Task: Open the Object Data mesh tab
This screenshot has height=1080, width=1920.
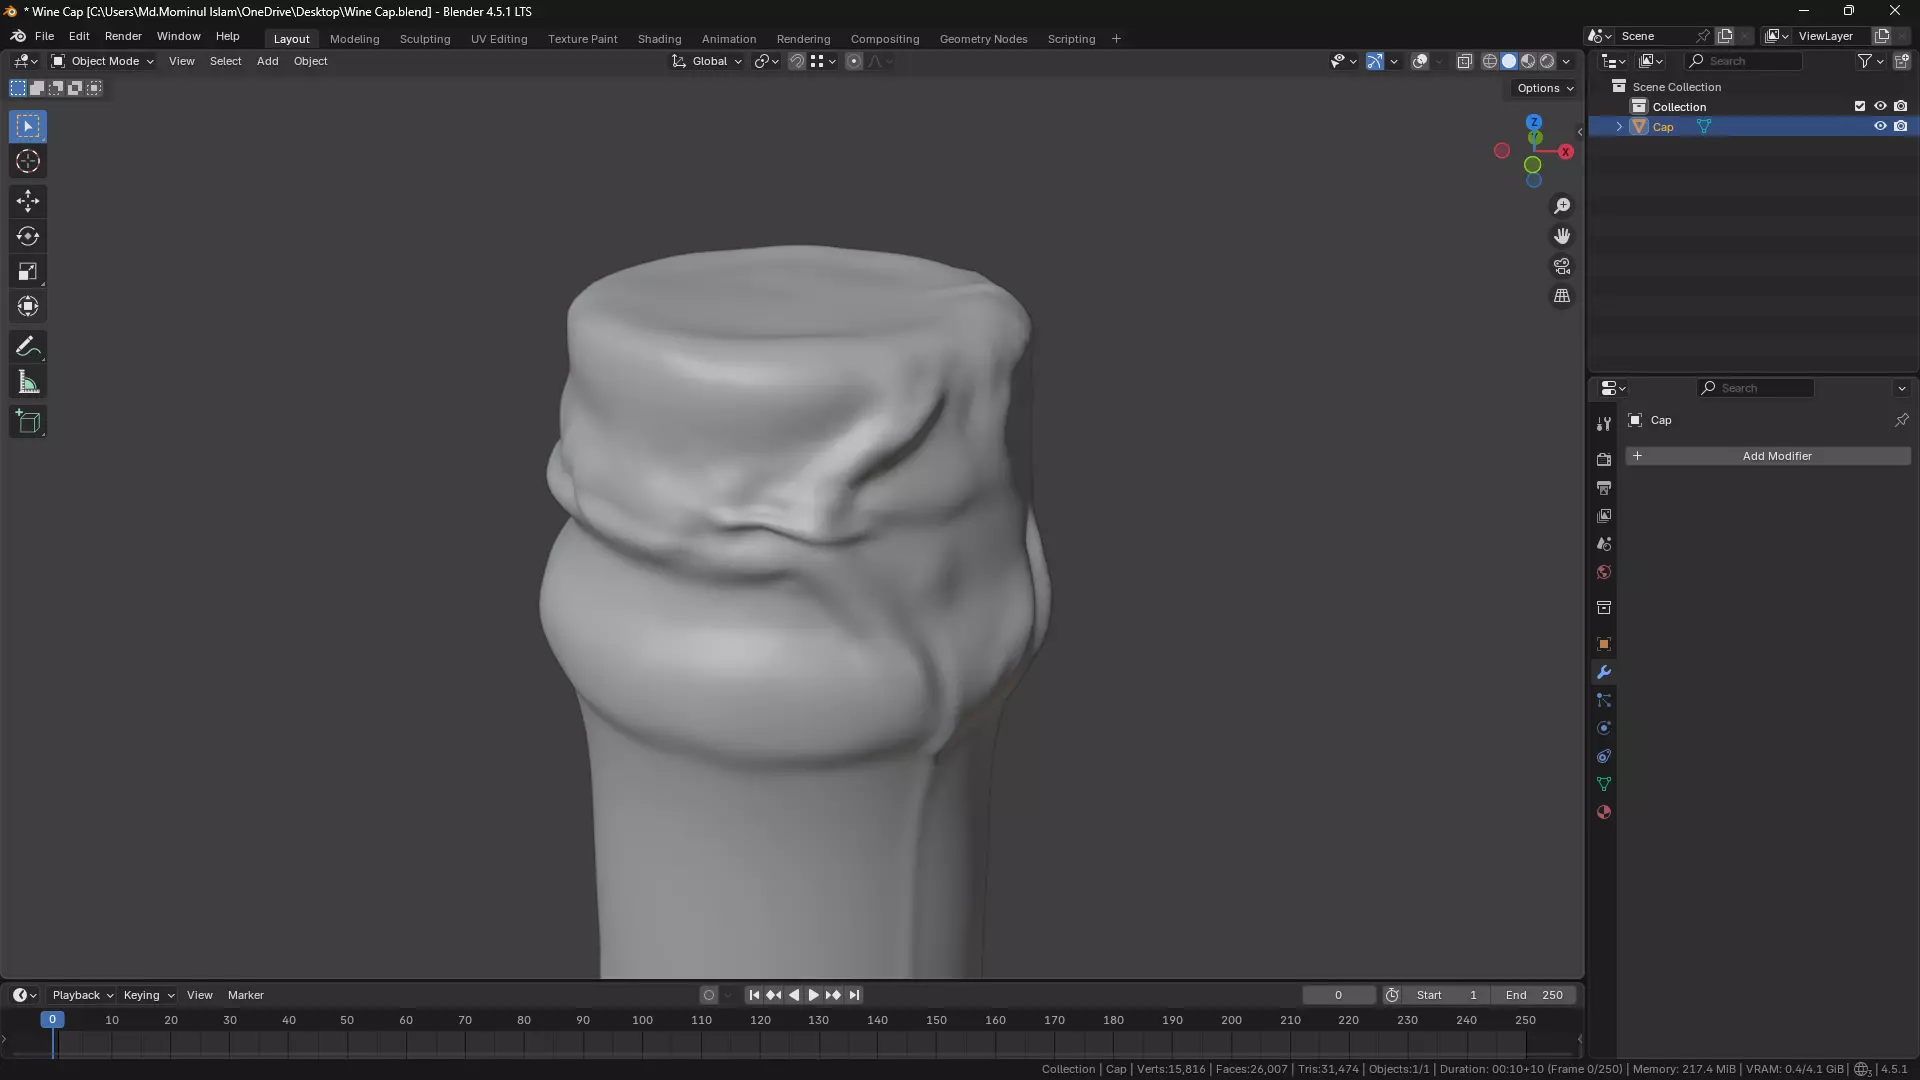Action: [x=1604, y=784]
